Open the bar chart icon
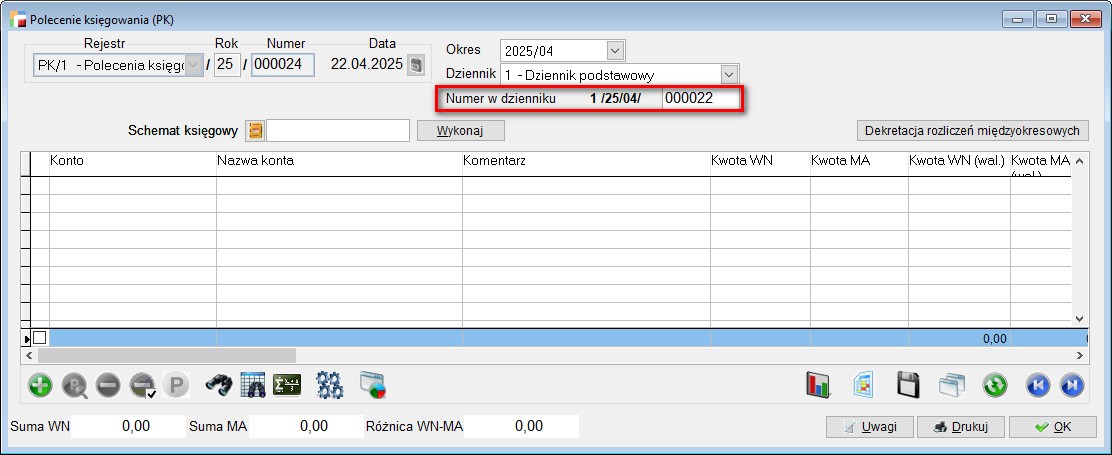This screenshot has height=455, width=1112. click(x=819, y=385)
